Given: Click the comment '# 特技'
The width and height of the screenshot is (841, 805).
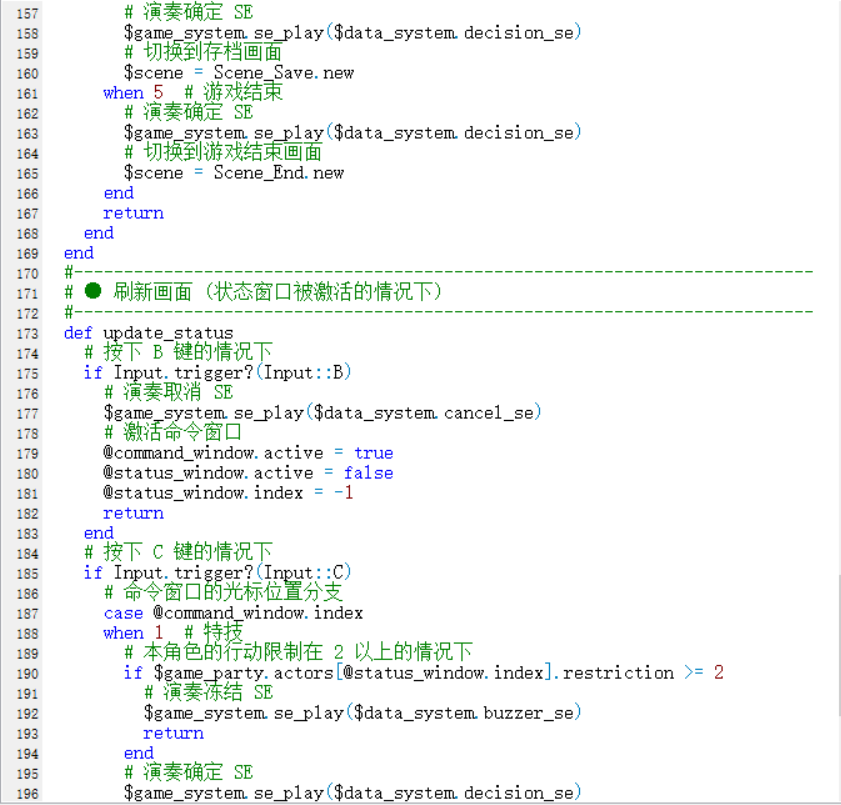Looking at the screenshot, I should [x=213, y=632].
